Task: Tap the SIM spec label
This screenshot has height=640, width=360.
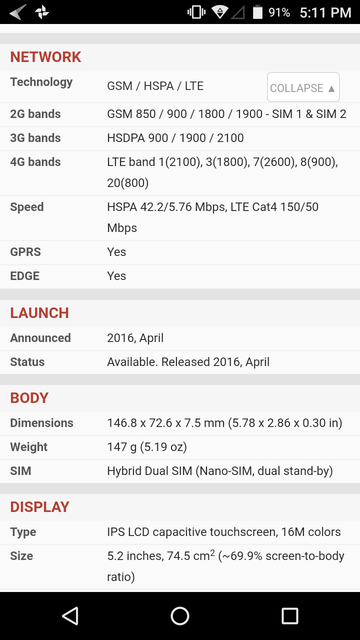Action: 20,471
